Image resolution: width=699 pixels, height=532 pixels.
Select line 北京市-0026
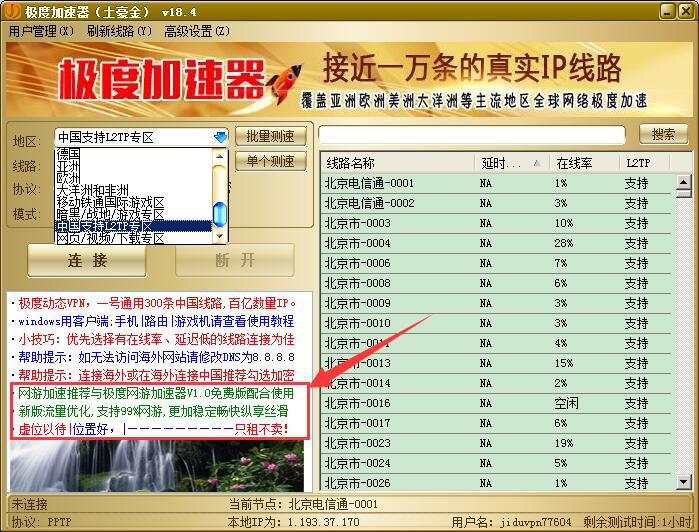[496, 483]
